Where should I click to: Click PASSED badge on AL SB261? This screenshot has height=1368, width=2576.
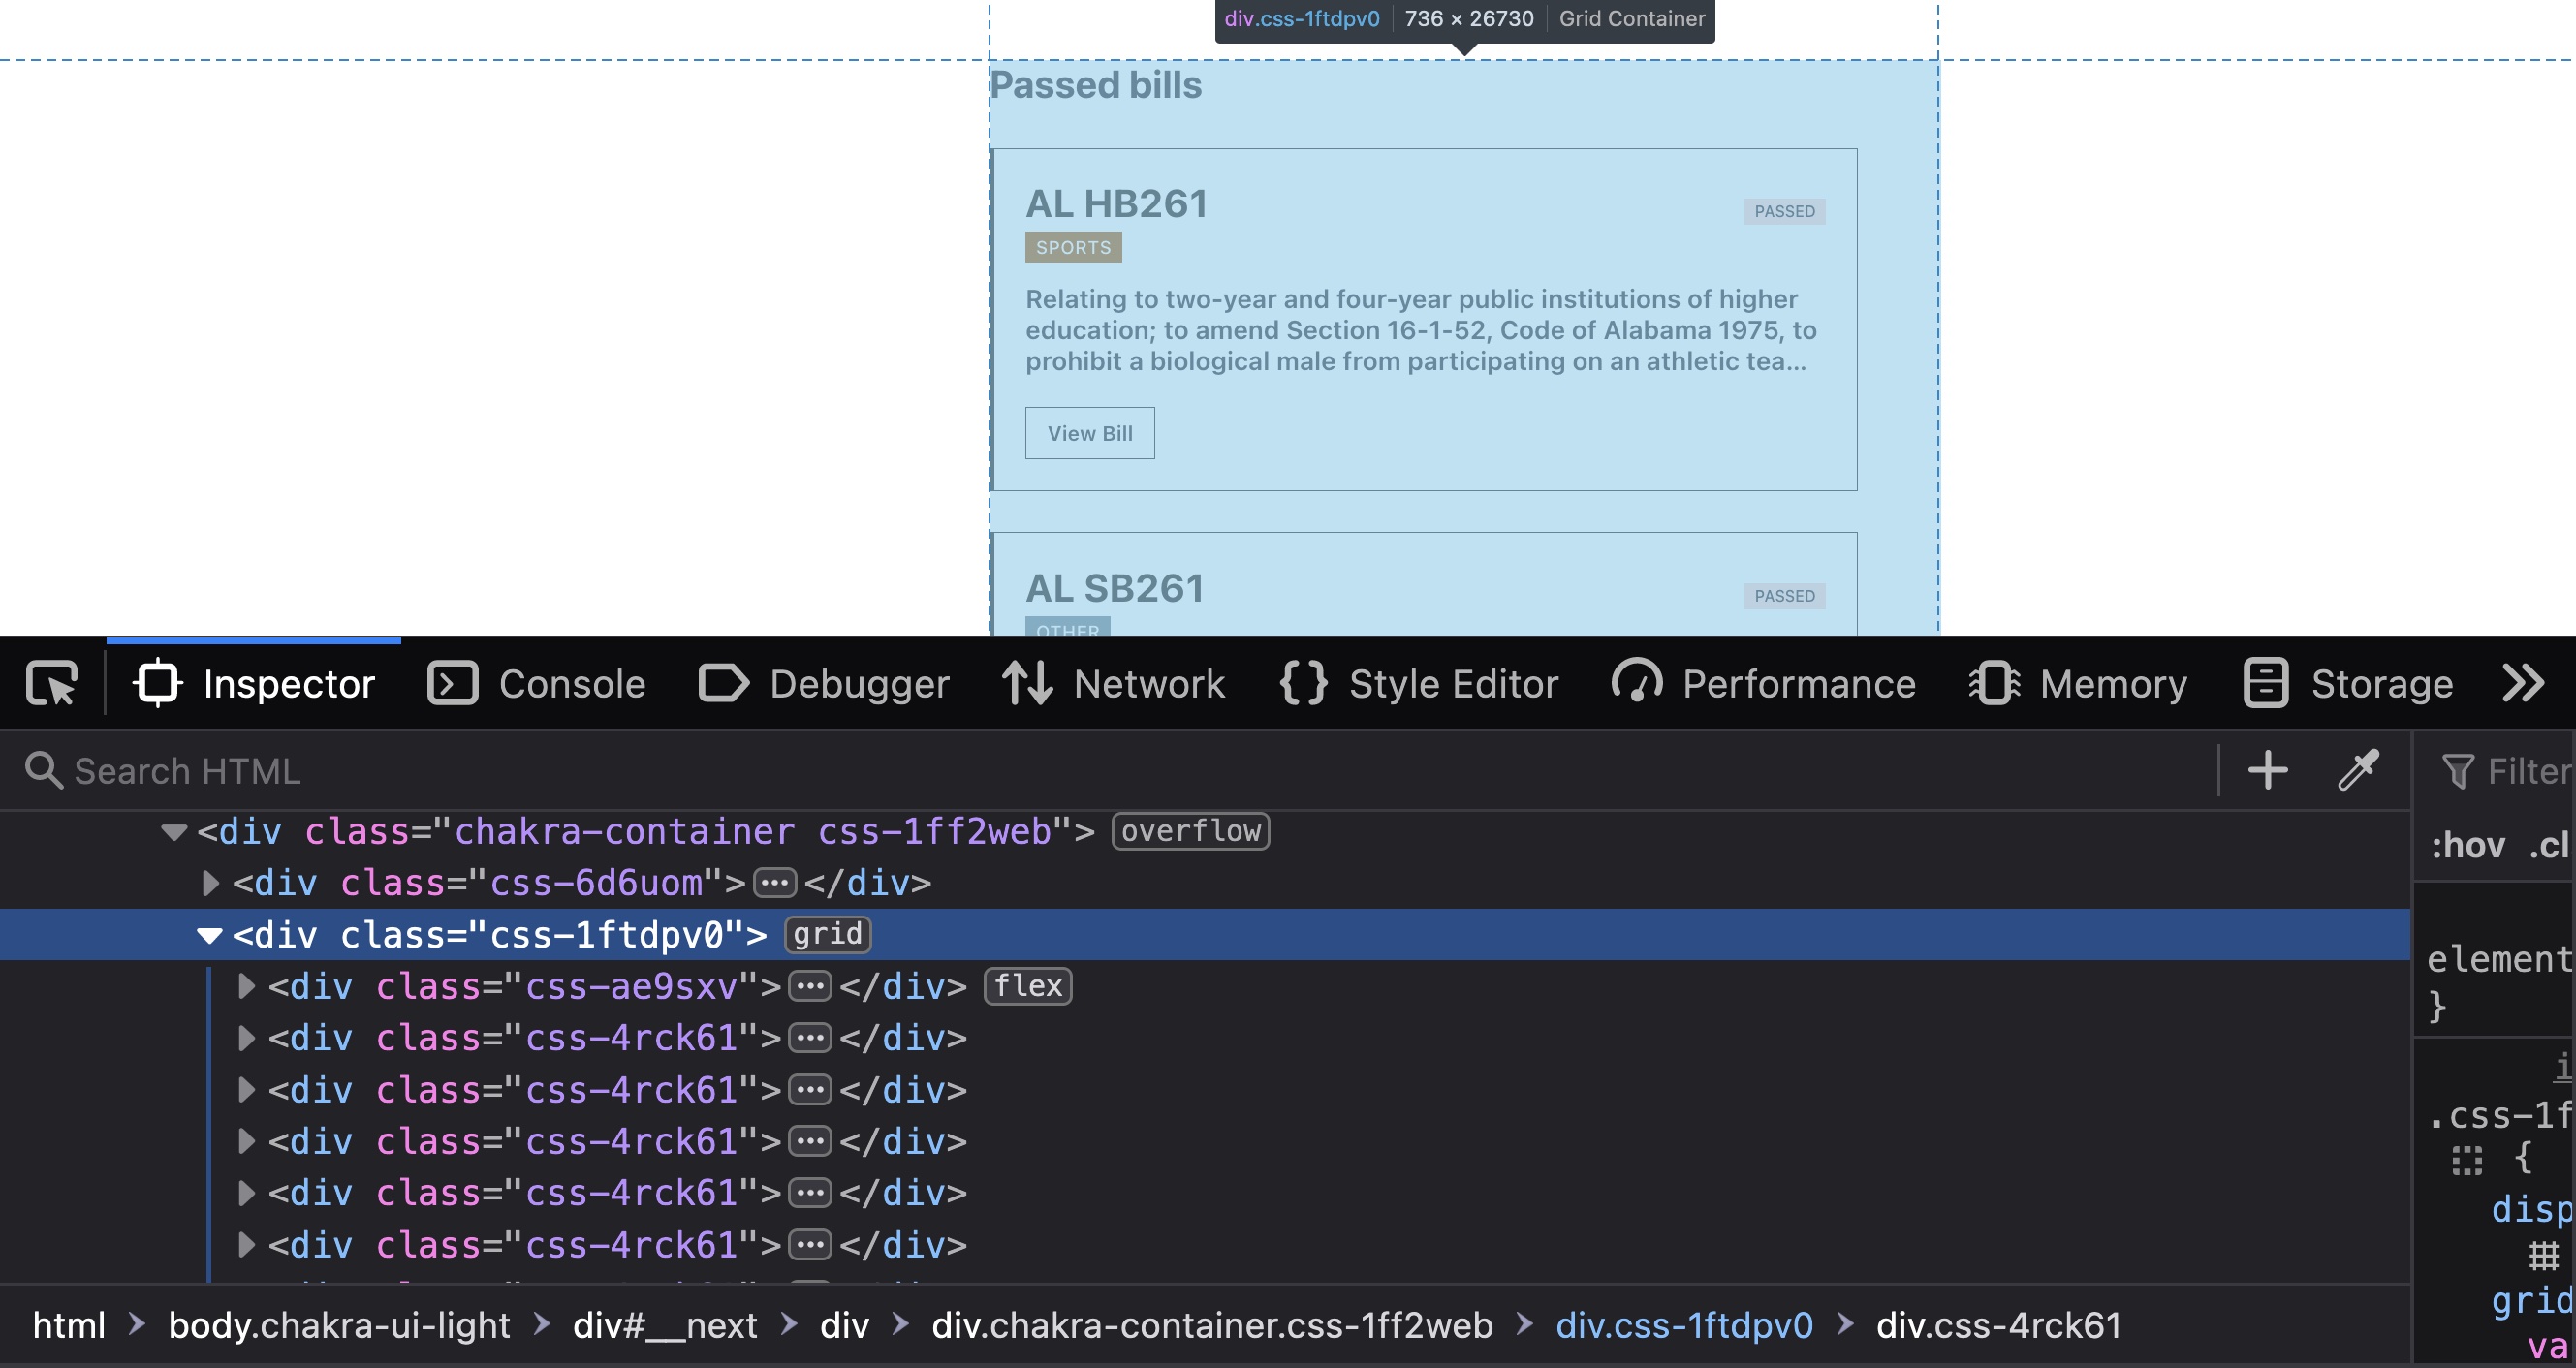point(1784,596)
